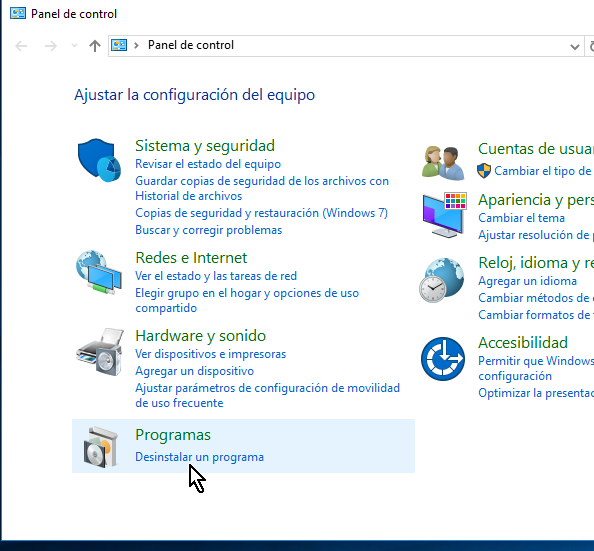The height and width of the screenshot is (551, 594).
Task: Click Cambiar el tipo de cuenta link
Action: [x=544, y=171]
